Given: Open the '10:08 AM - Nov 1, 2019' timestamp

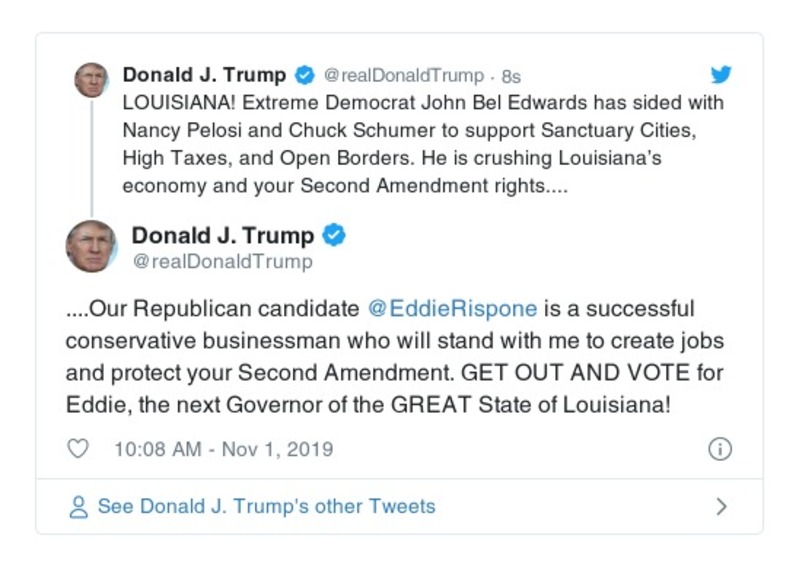Looking at the screenshot, I should tap(223, 449).
